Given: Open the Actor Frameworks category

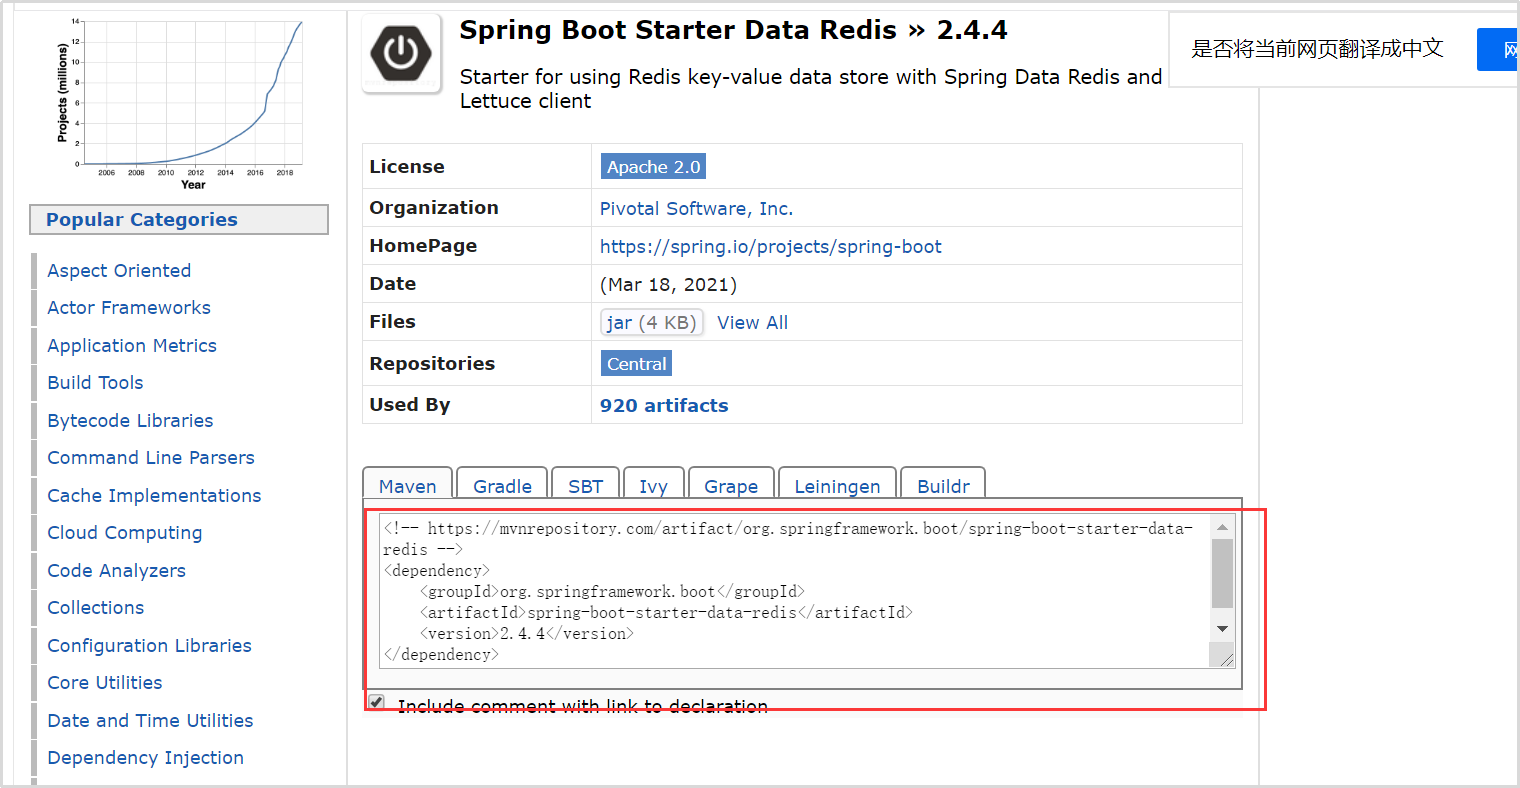Looking at the screenshot, I should [x=129, y=307].
